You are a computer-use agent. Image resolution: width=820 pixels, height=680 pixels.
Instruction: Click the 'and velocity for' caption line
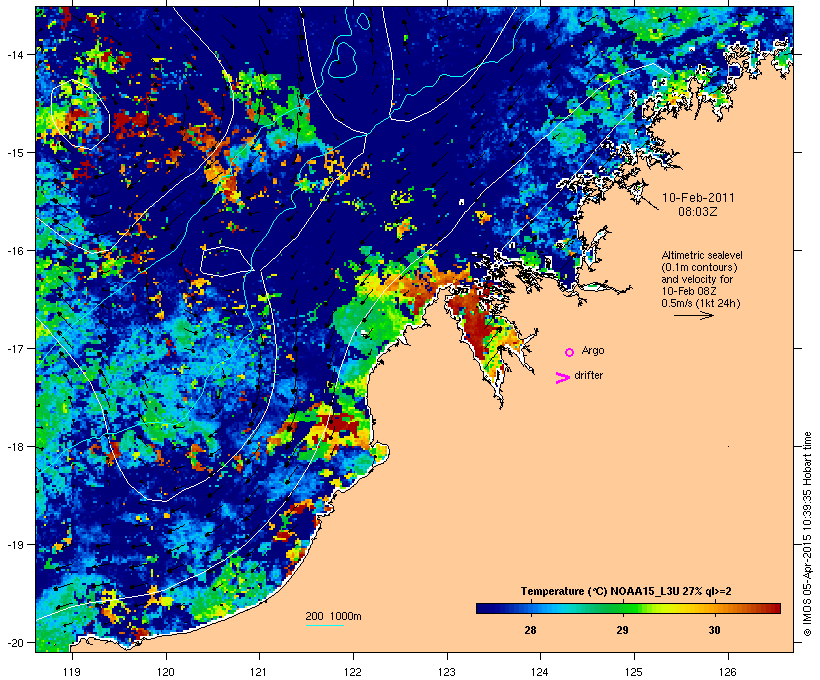(x=697, y=279)
